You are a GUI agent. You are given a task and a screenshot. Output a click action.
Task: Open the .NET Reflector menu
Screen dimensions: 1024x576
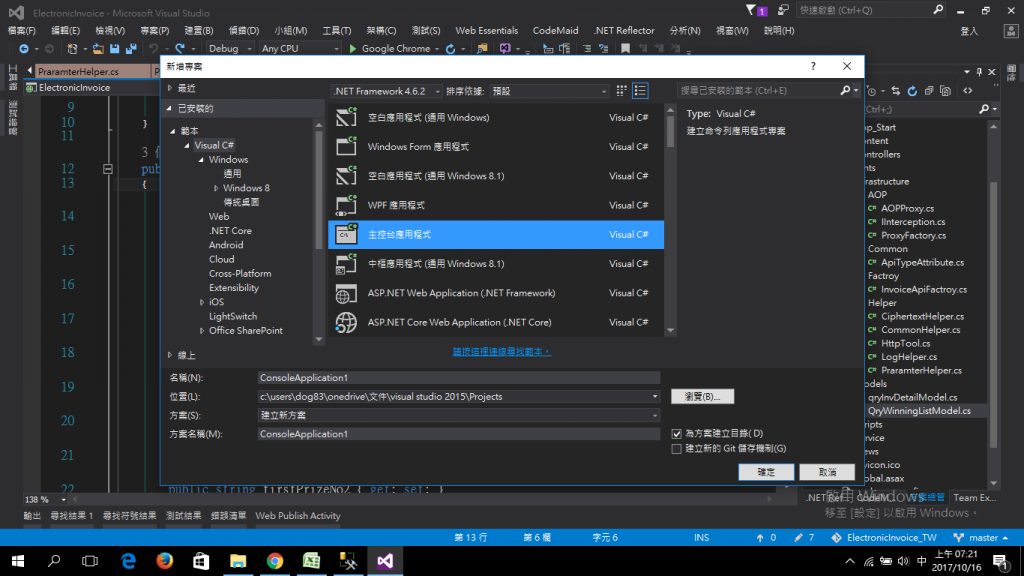[x=624, y=30]
